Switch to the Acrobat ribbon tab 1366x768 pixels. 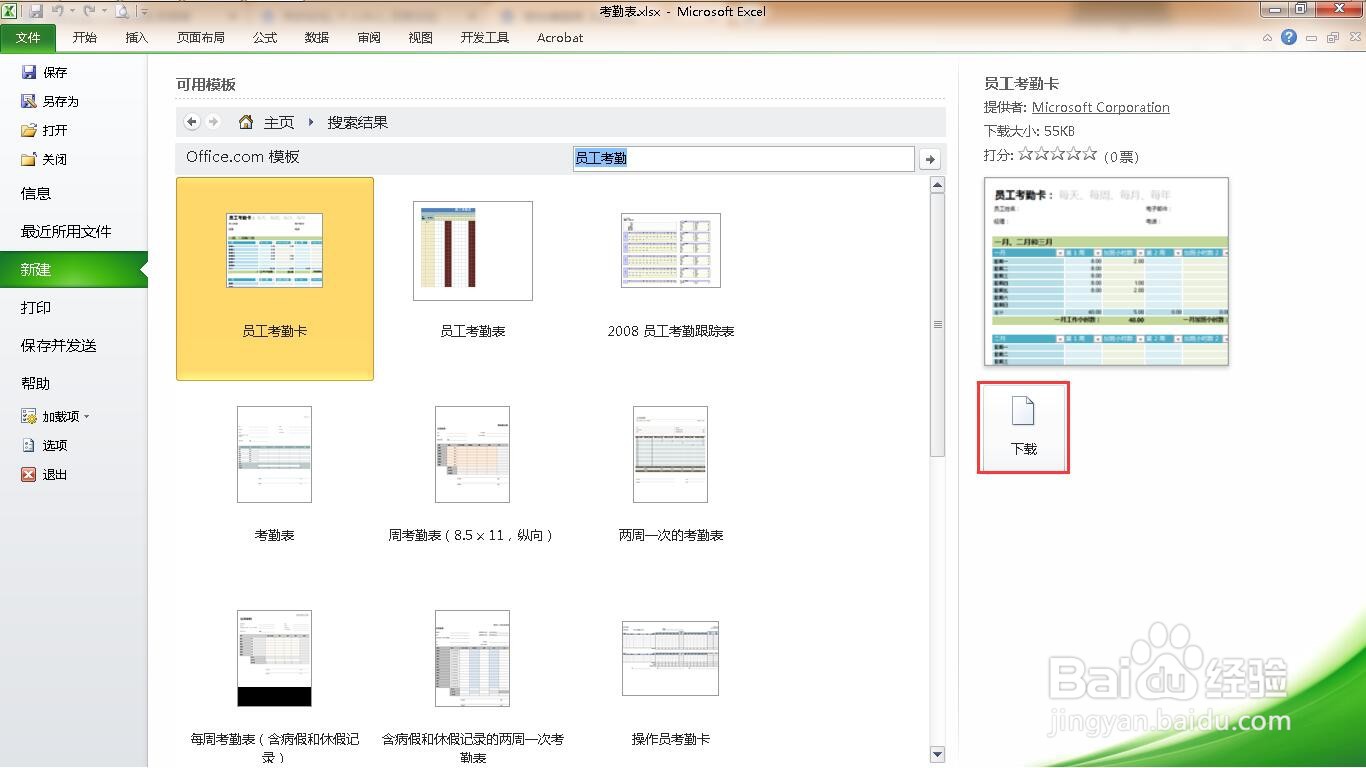(x=560, y=37)
